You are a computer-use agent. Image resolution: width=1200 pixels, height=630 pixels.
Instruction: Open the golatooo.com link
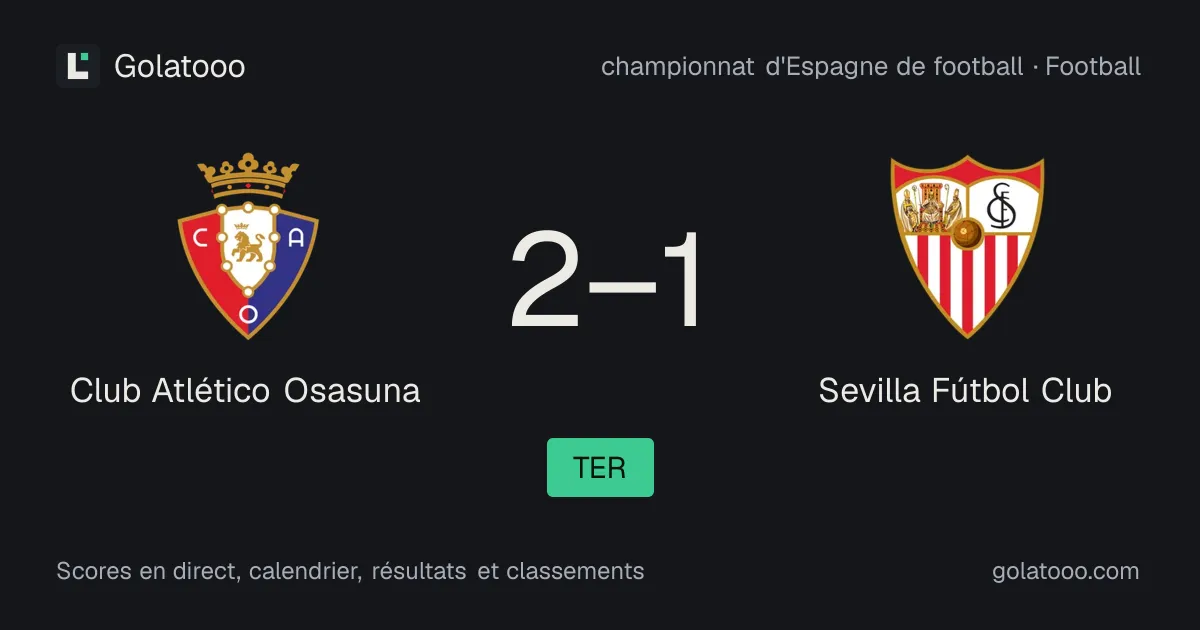point(1065,571)
